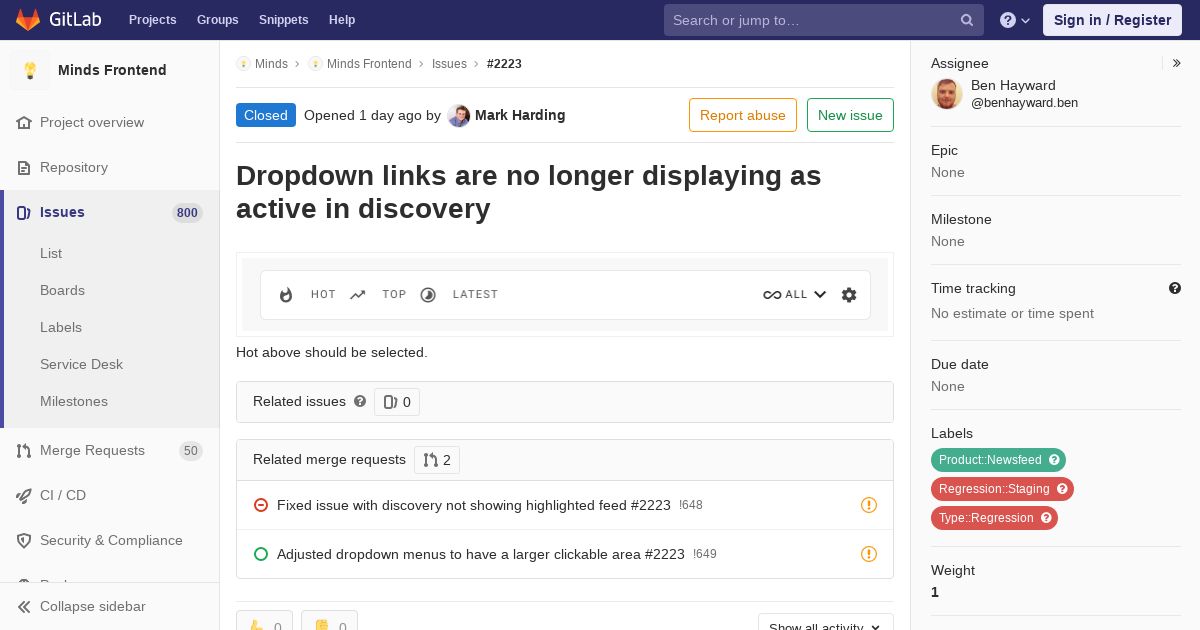The image size is (1200, 630).
Task: Go to Issues List
Action: (51, 254)
